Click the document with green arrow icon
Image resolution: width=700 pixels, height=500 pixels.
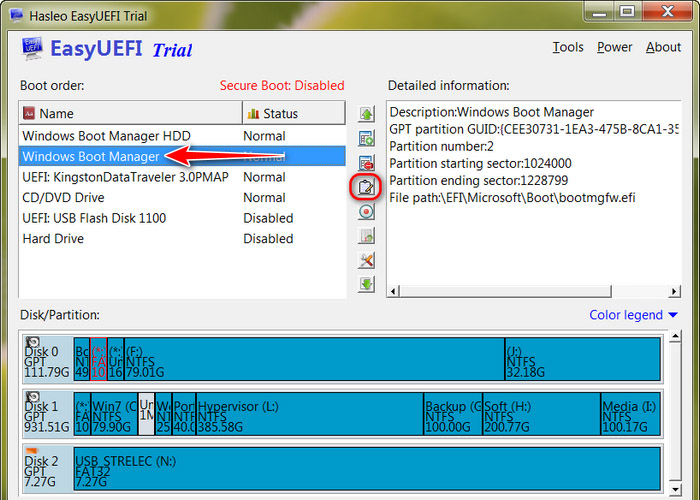point(366,236)
